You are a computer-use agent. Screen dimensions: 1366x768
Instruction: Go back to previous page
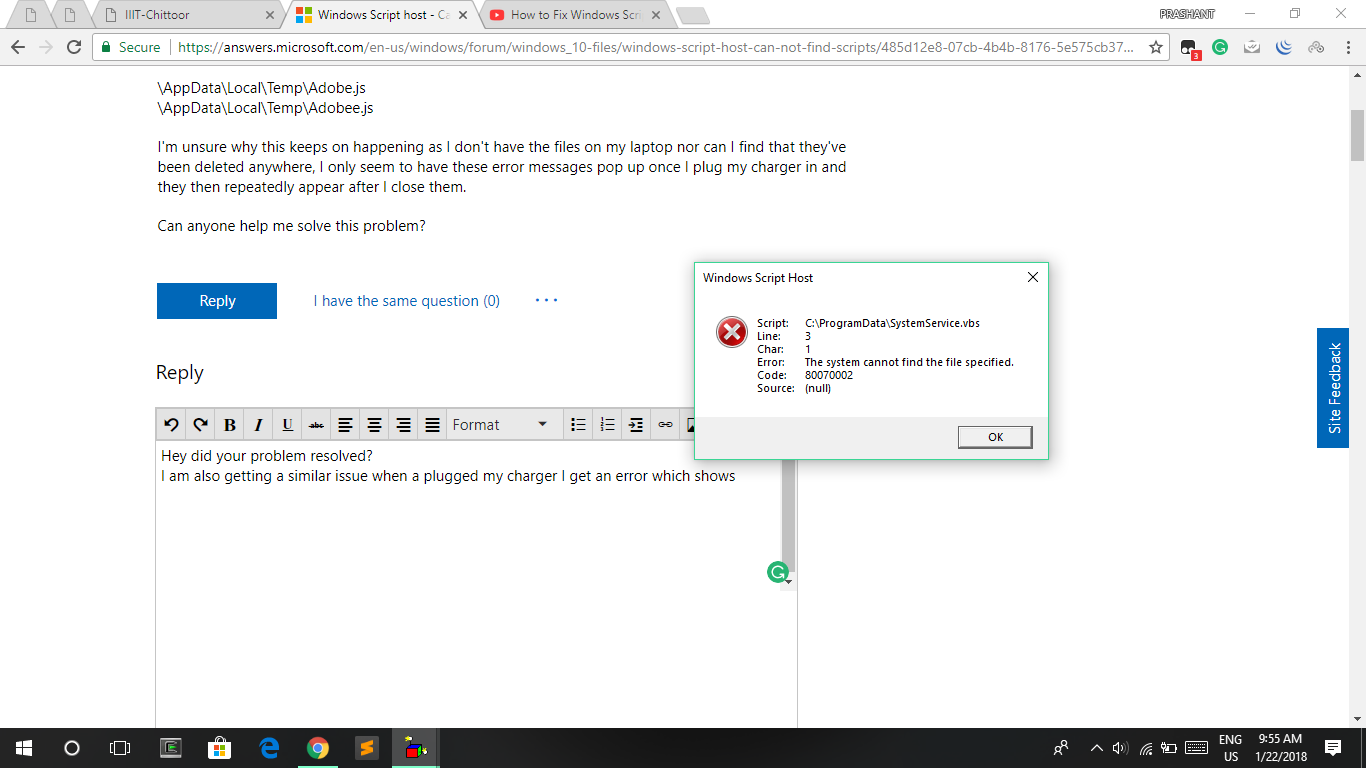[x=18, y=47]
